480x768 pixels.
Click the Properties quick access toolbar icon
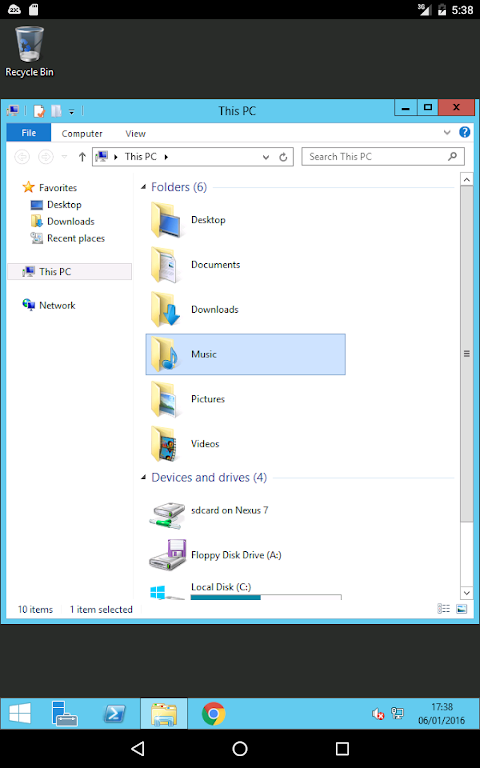pyautogui.click(x=39, y=111)
